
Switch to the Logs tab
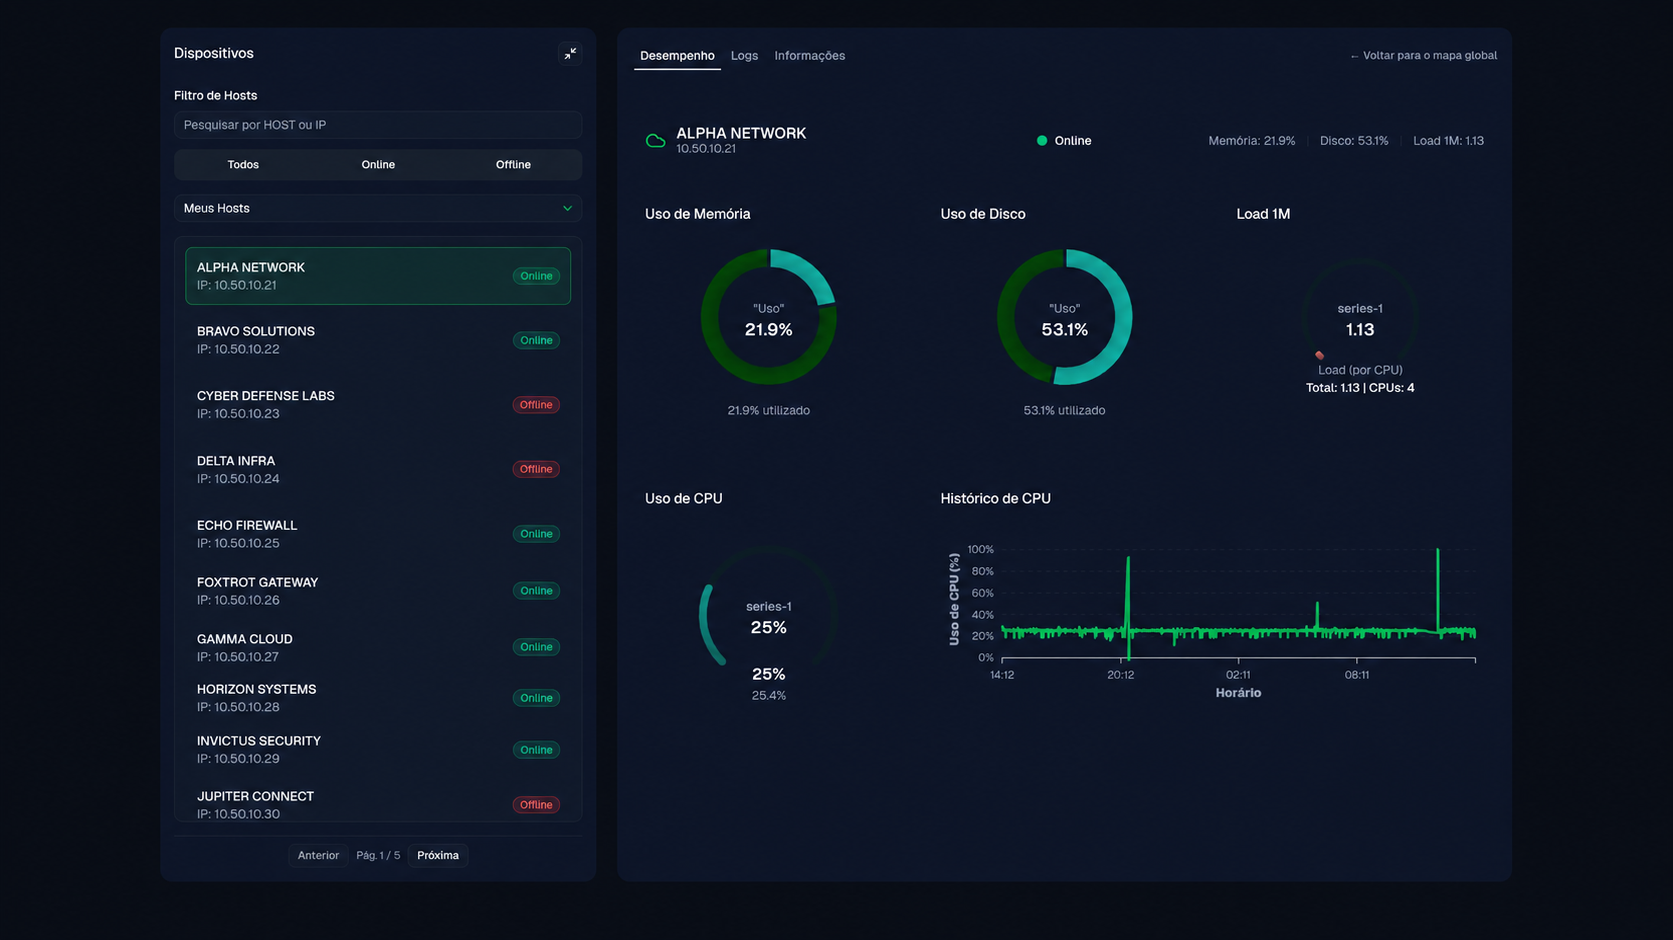tap(744, 56)
